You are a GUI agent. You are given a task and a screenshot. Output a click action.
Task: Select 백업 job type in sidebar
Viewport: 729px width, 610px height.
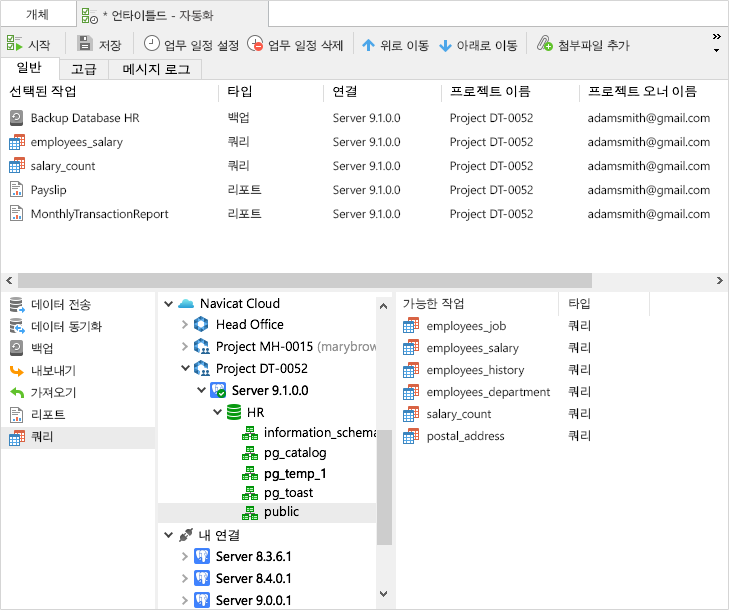pos(42,349)
